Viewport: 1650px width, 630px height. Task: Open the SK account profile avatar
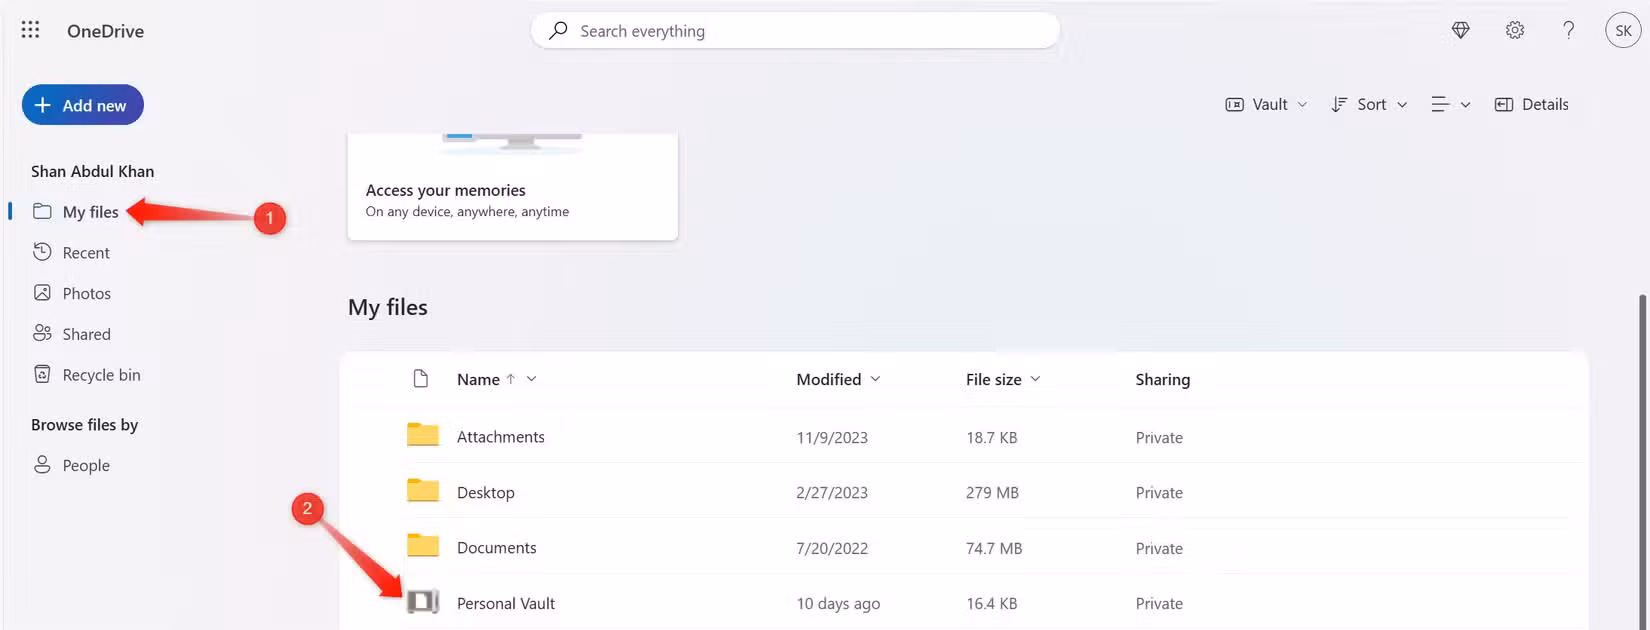pos(1622,31)
